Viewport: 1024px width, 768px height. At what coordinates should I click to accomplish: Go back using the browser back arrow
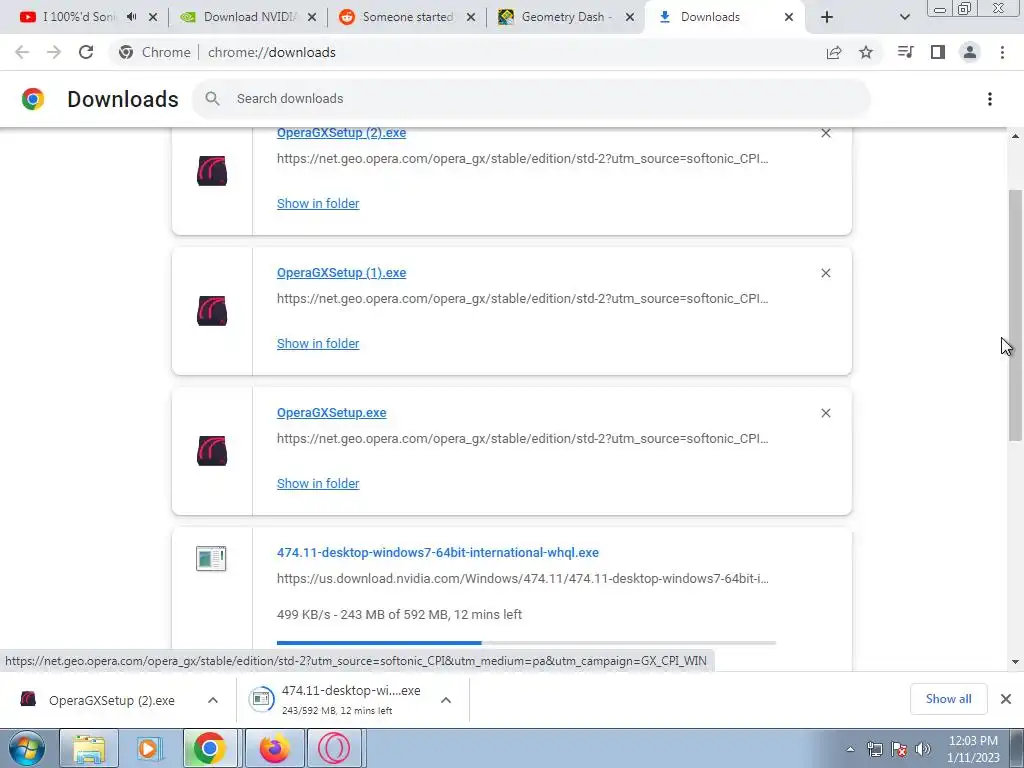click(22, 52)
